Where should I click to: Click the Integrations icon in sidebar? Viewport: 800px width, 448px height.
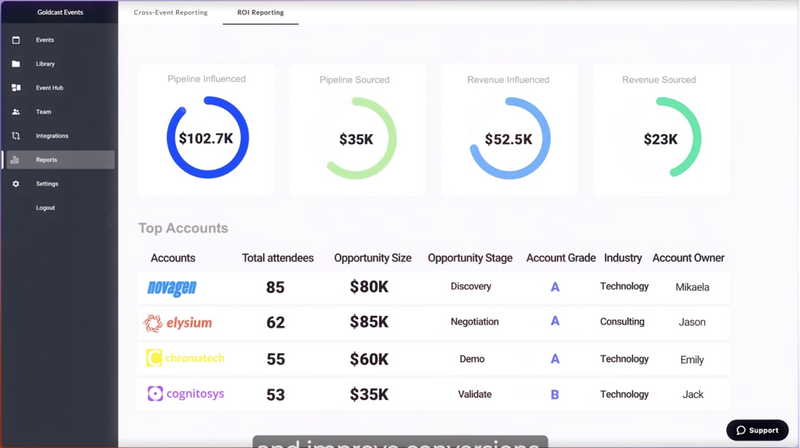click(16, 136)
